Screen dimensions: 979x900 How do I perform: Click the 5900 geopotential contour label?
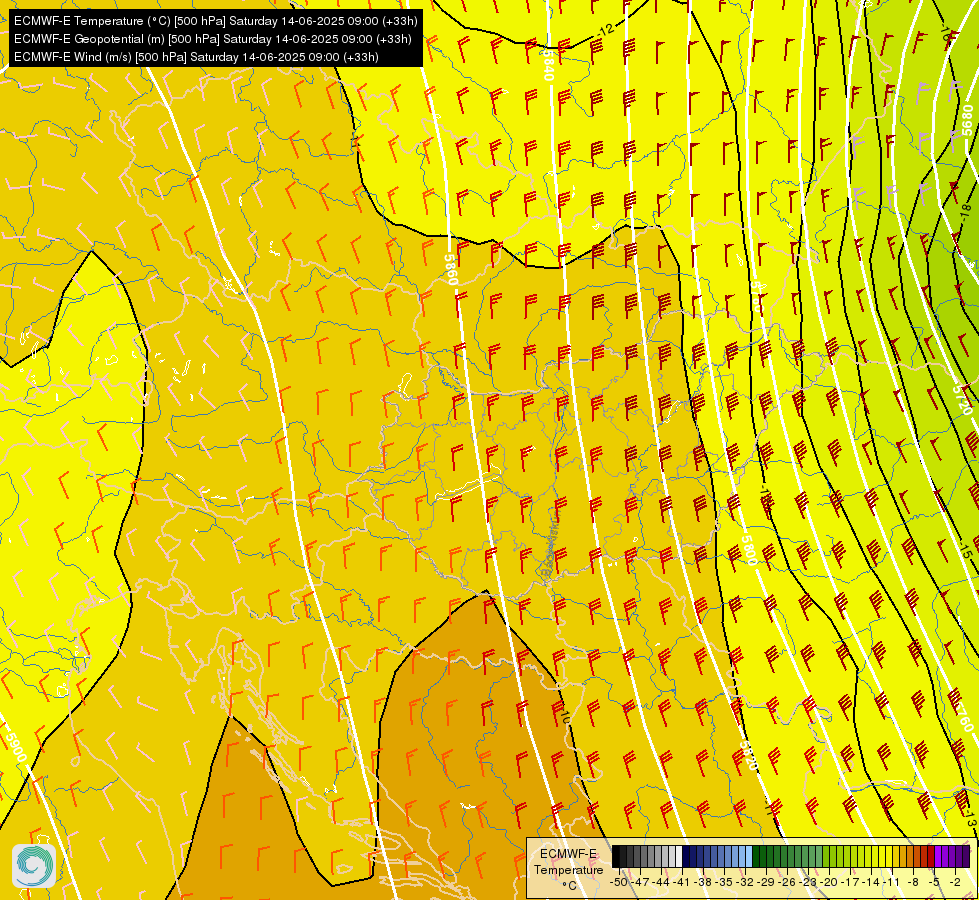click(x=16, y=746)
